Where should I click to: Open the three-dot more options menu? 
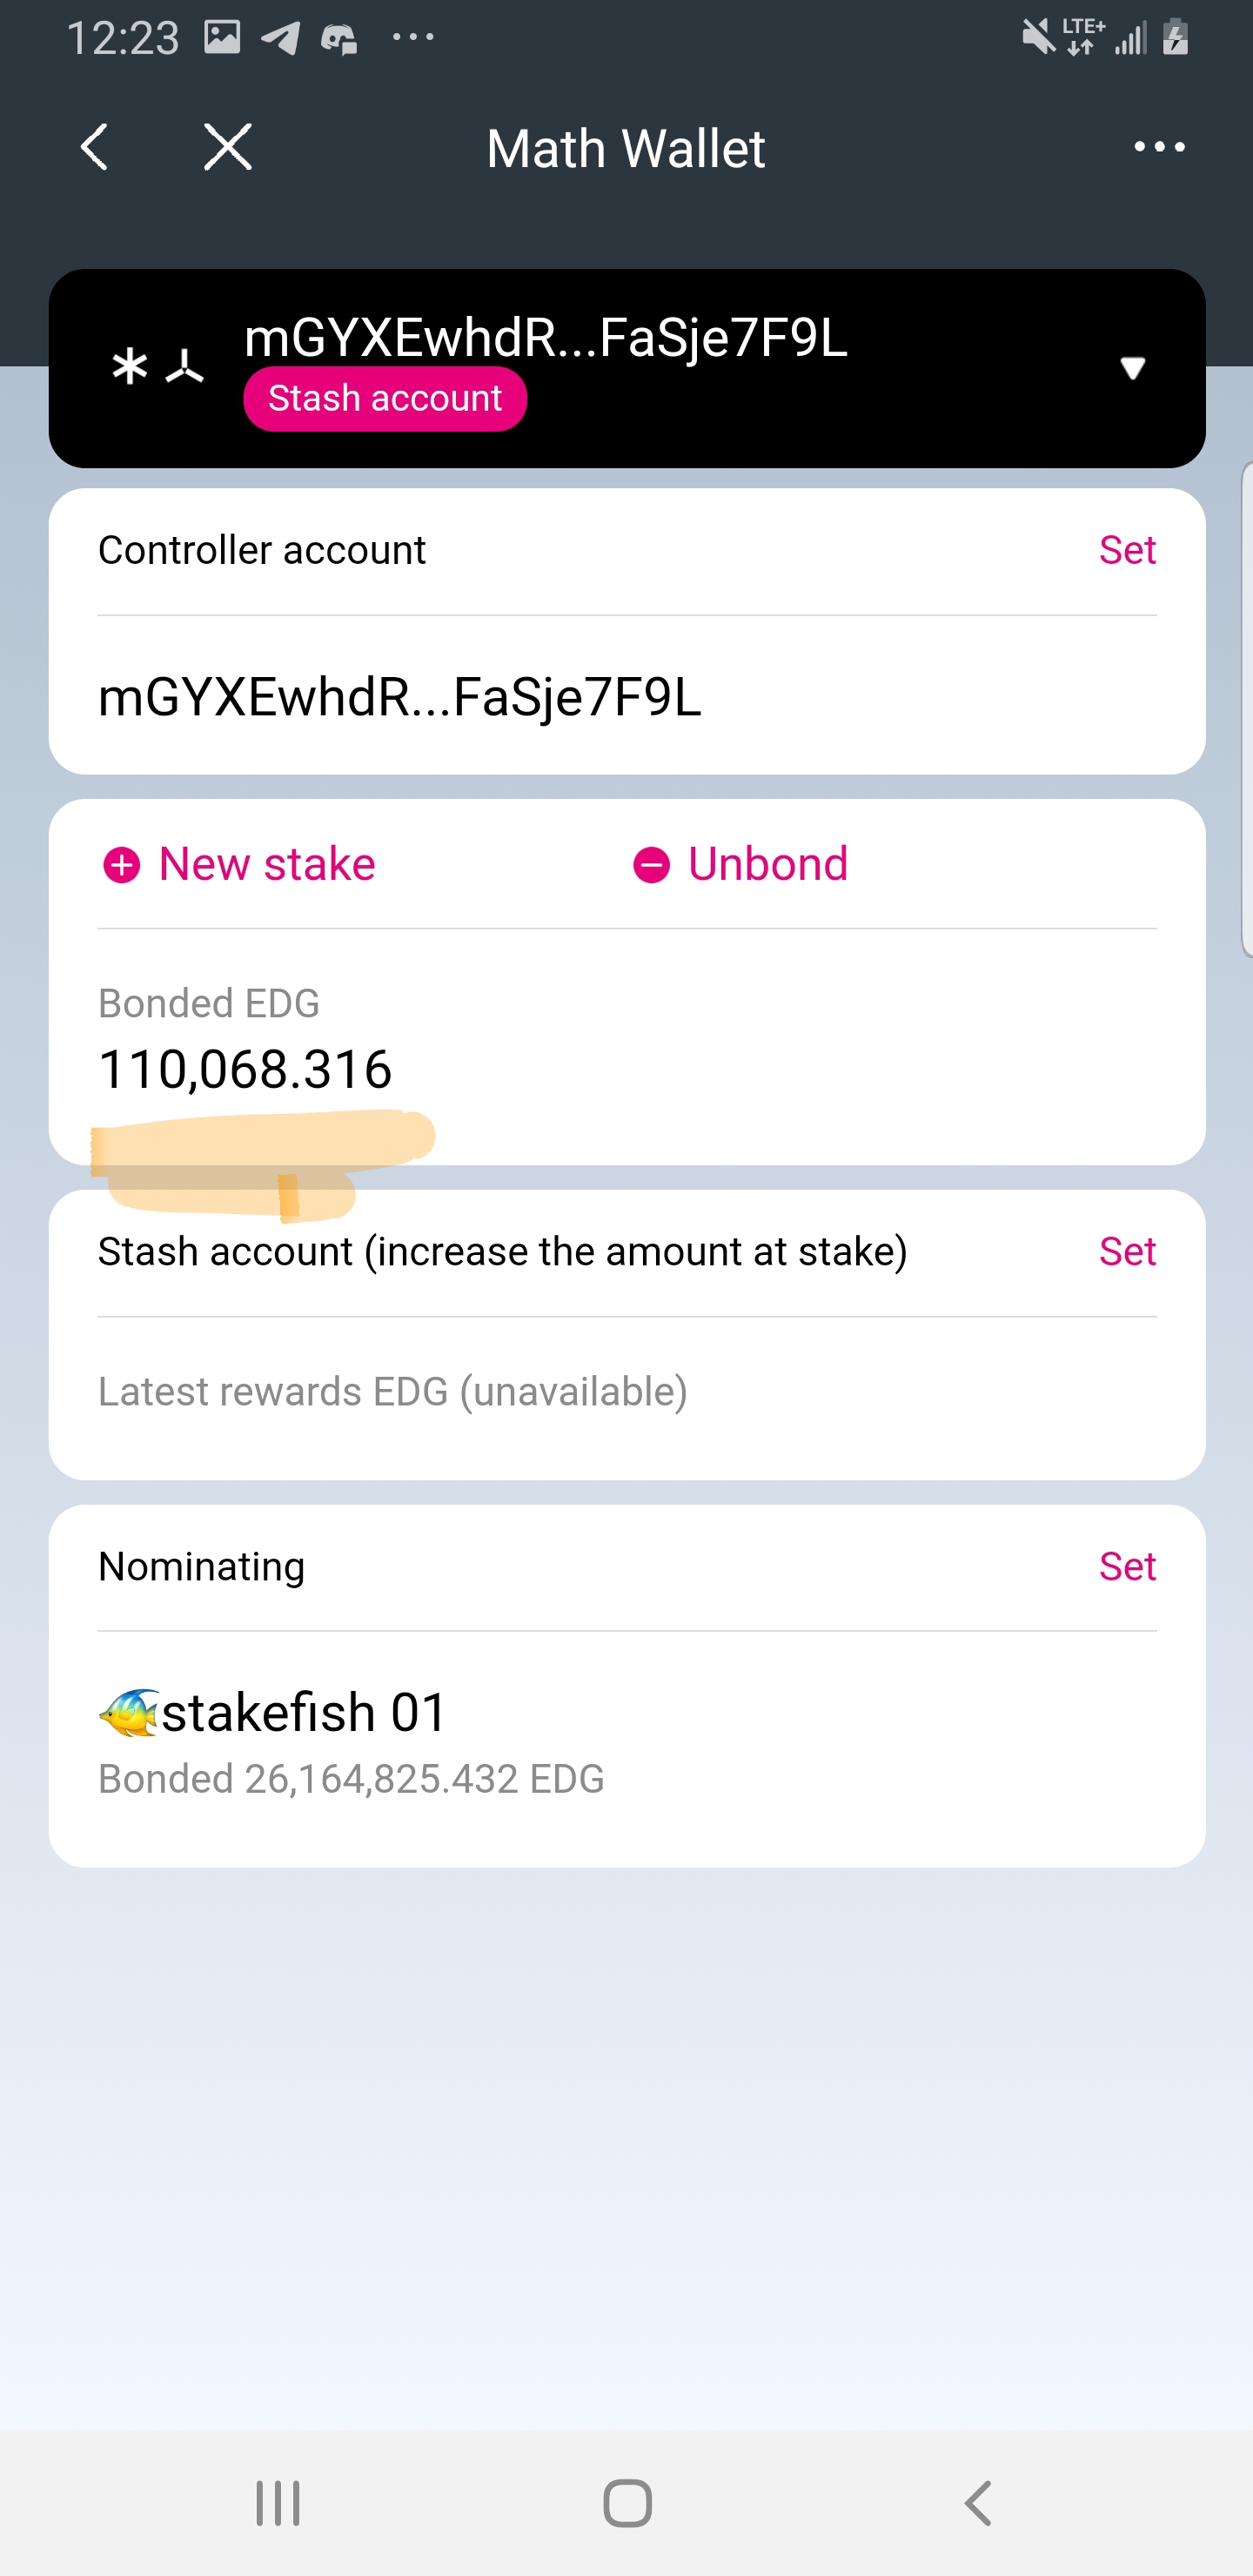tap(1159, 148)
